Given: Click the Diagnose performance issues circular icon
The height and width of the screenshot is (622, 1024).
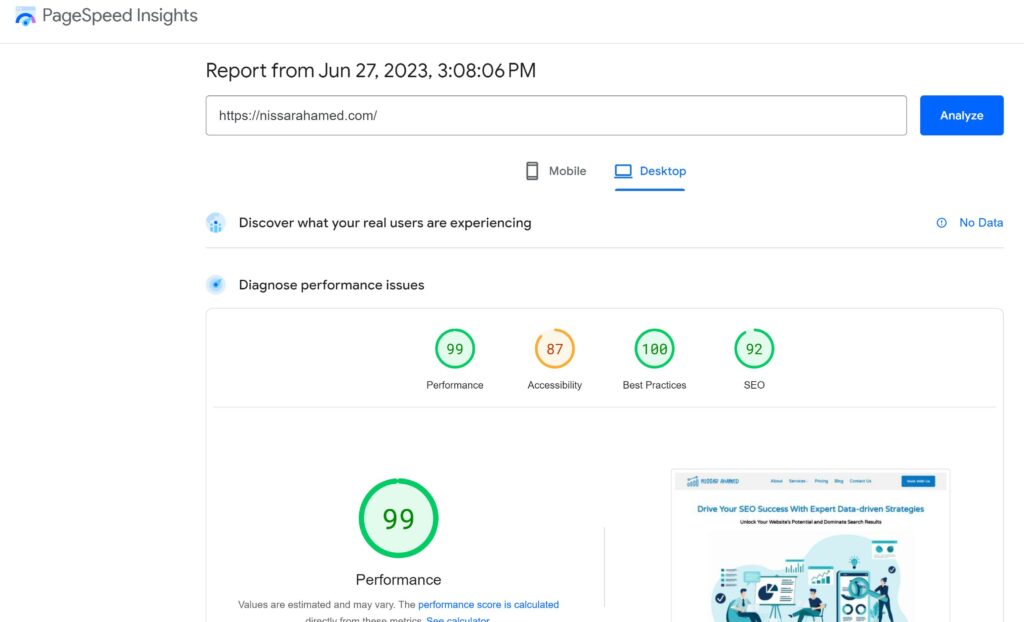Looking at the screenshot, I should (216, 284).
